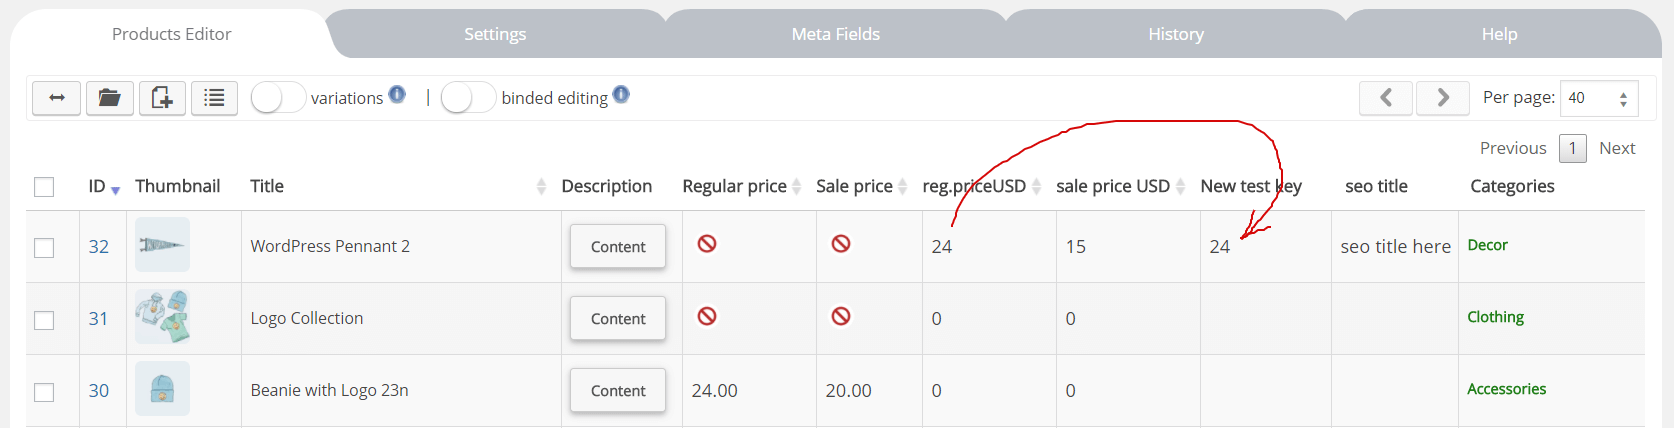Screen dimensions: 1674x428
Task: Click info icon next to variations
Action: [397, 95]
